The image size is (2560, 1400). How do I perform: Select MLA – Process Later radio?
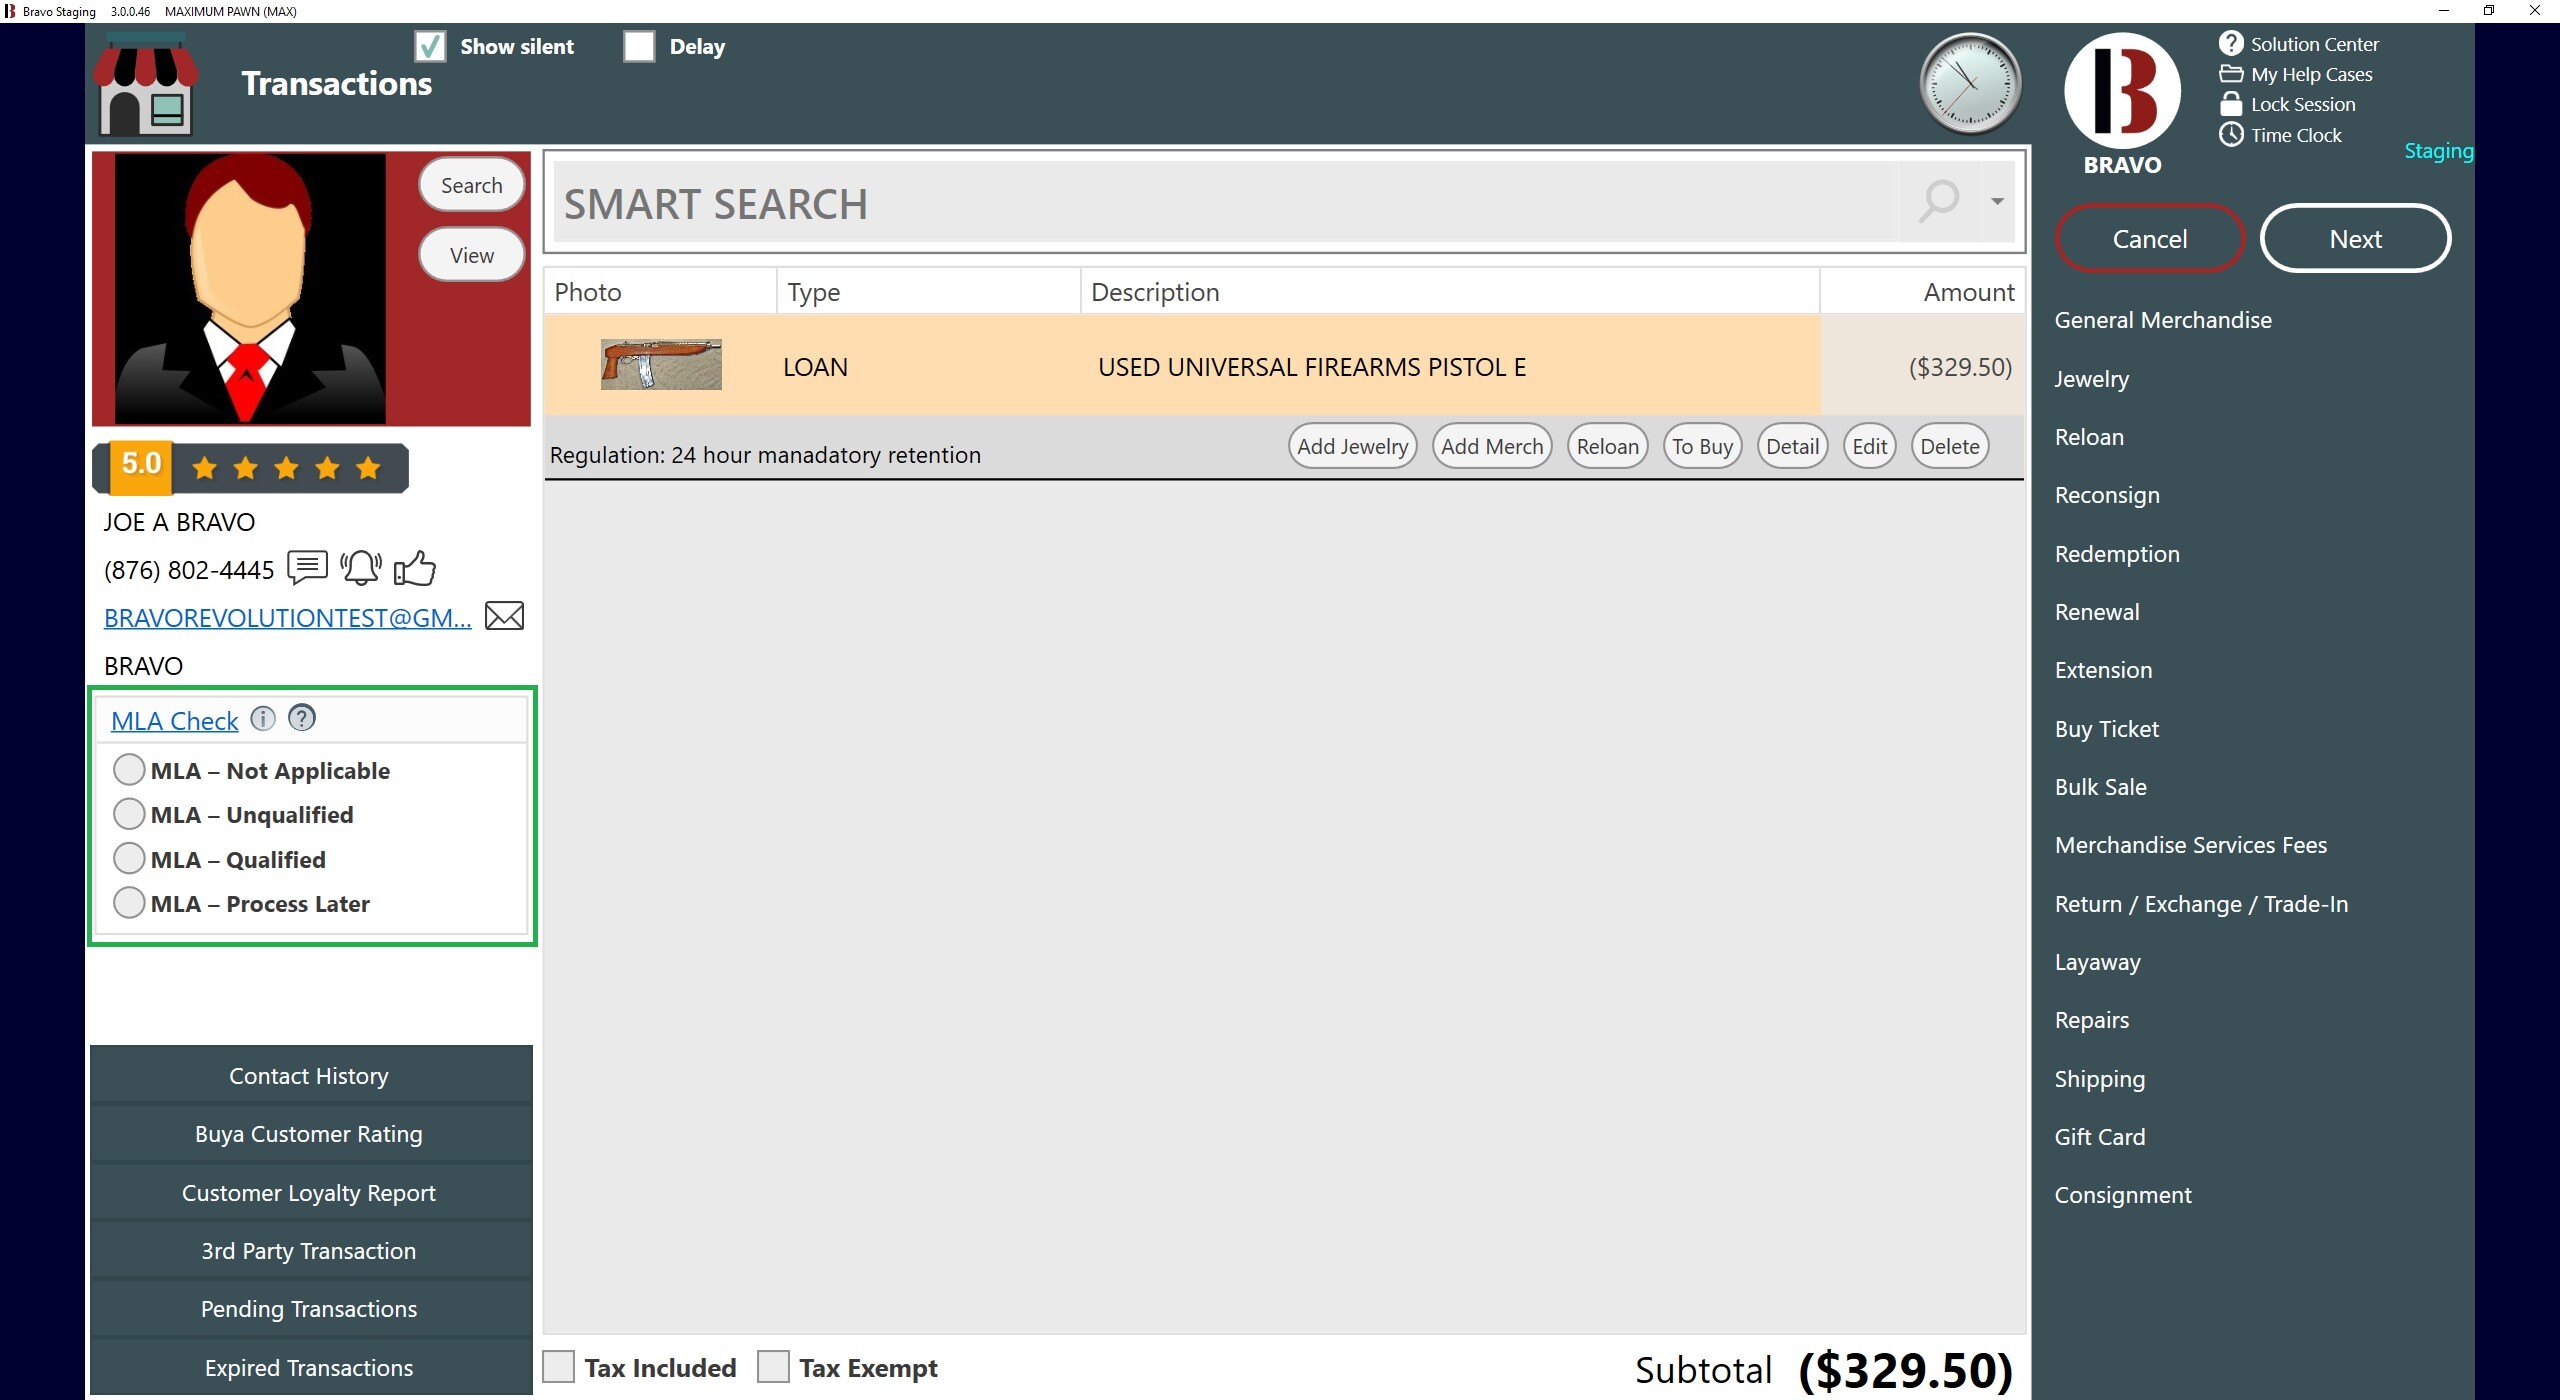[129, 903]
